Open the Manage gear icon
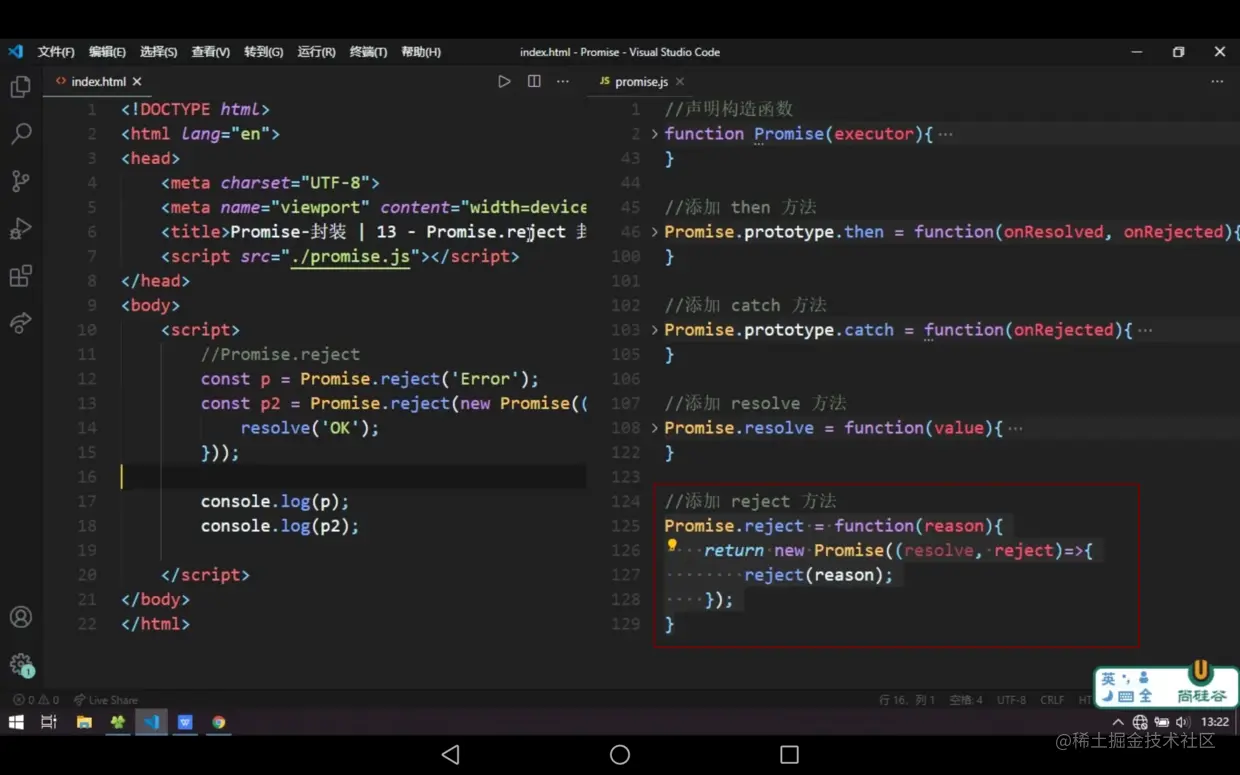Viewport: 1240px width, 775px height. tap(20, 664)
